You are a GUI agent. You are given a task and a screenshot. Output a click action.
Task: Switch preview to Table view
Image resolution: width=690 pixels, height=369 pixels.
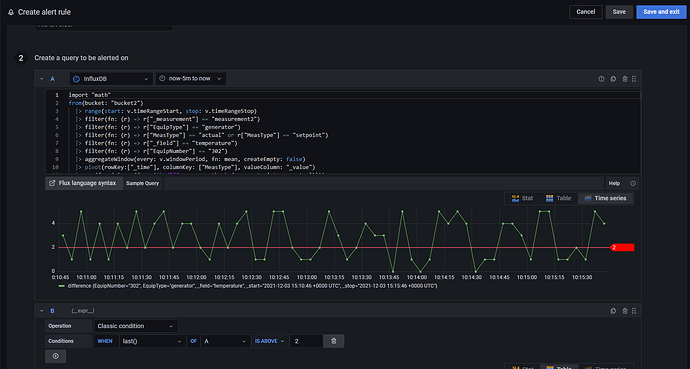pos(558,198)
